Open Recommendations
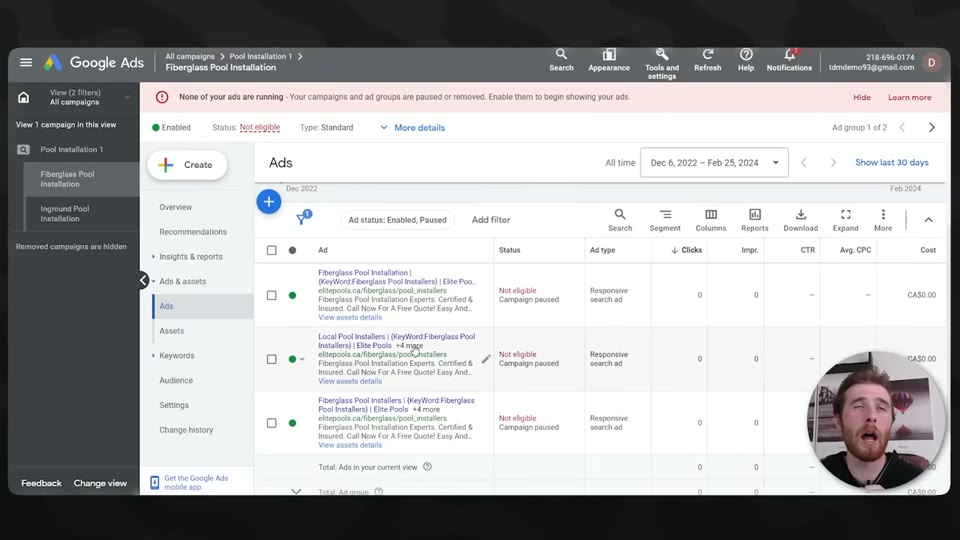960x540 pixels. (193, 231)
